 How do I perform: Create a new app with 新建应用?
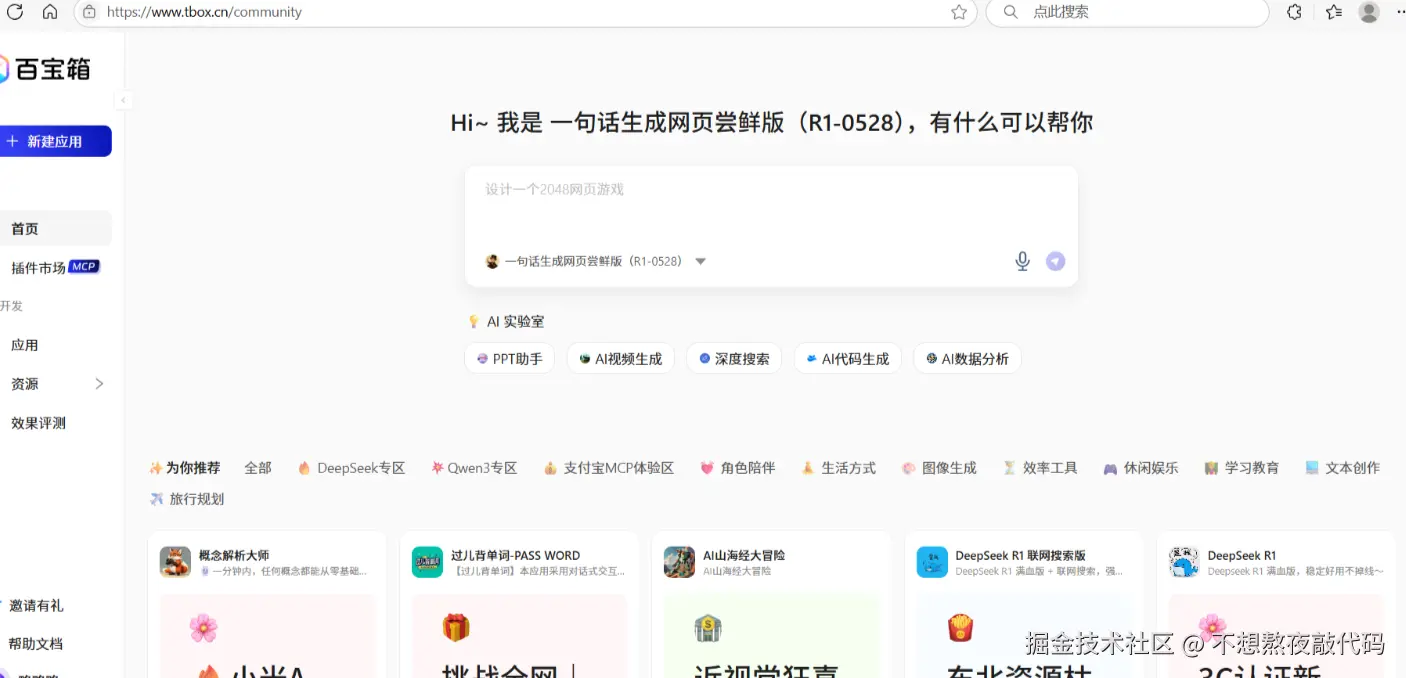[55, 141]
